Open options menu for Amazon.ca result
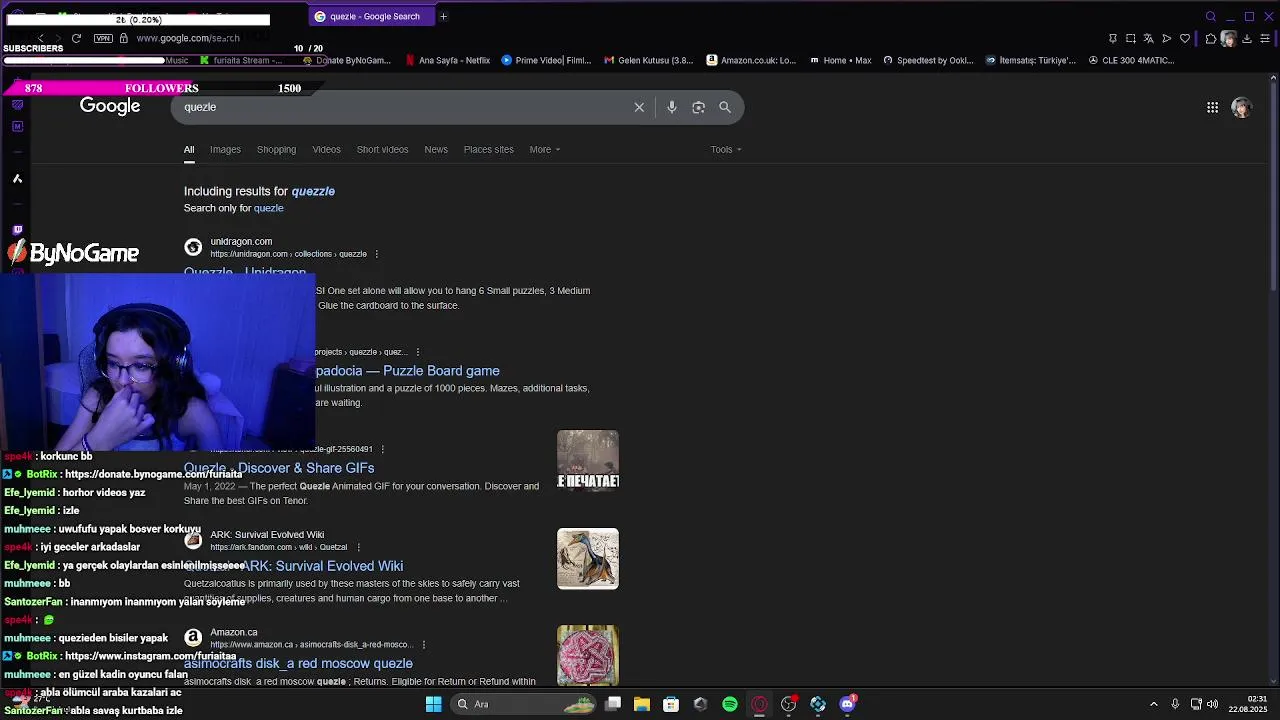This screenshot has width=1280, height=720. [423, 645]
